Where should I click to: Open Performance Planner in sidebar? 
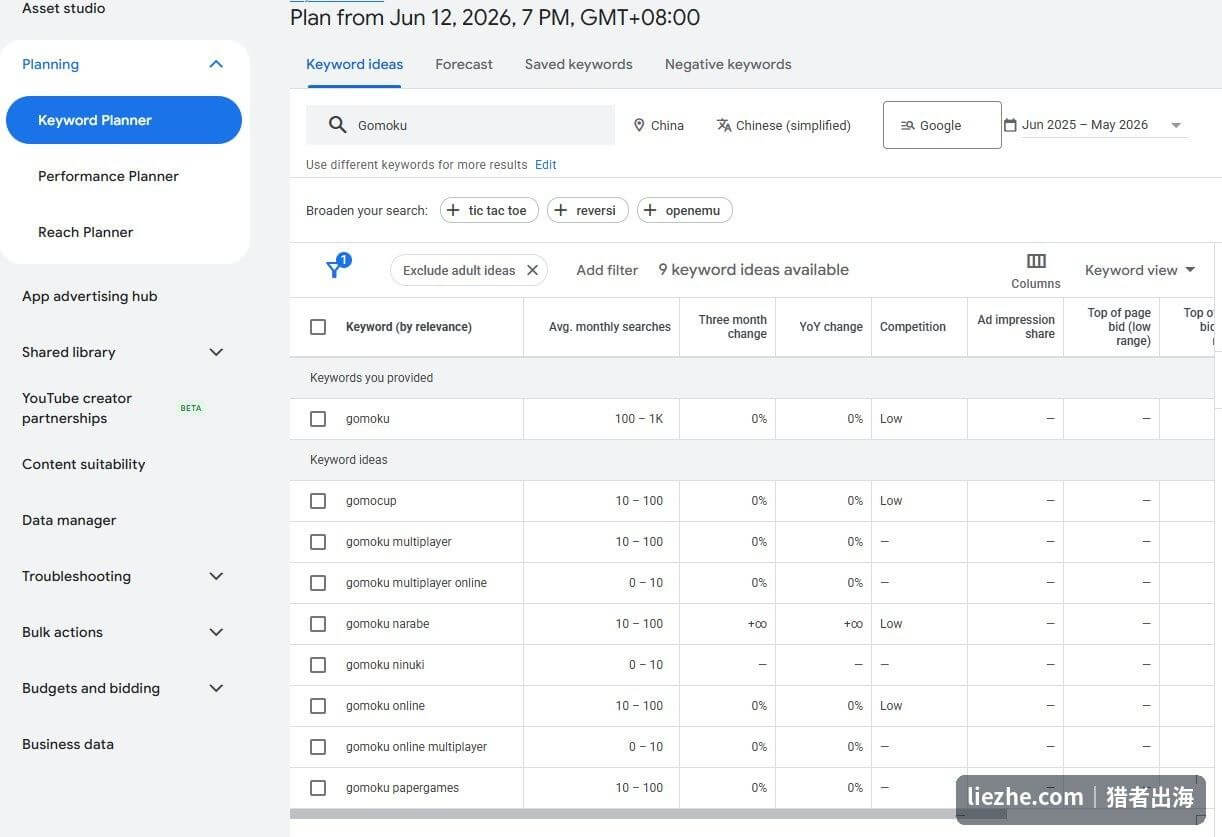[x=108, y=176]
